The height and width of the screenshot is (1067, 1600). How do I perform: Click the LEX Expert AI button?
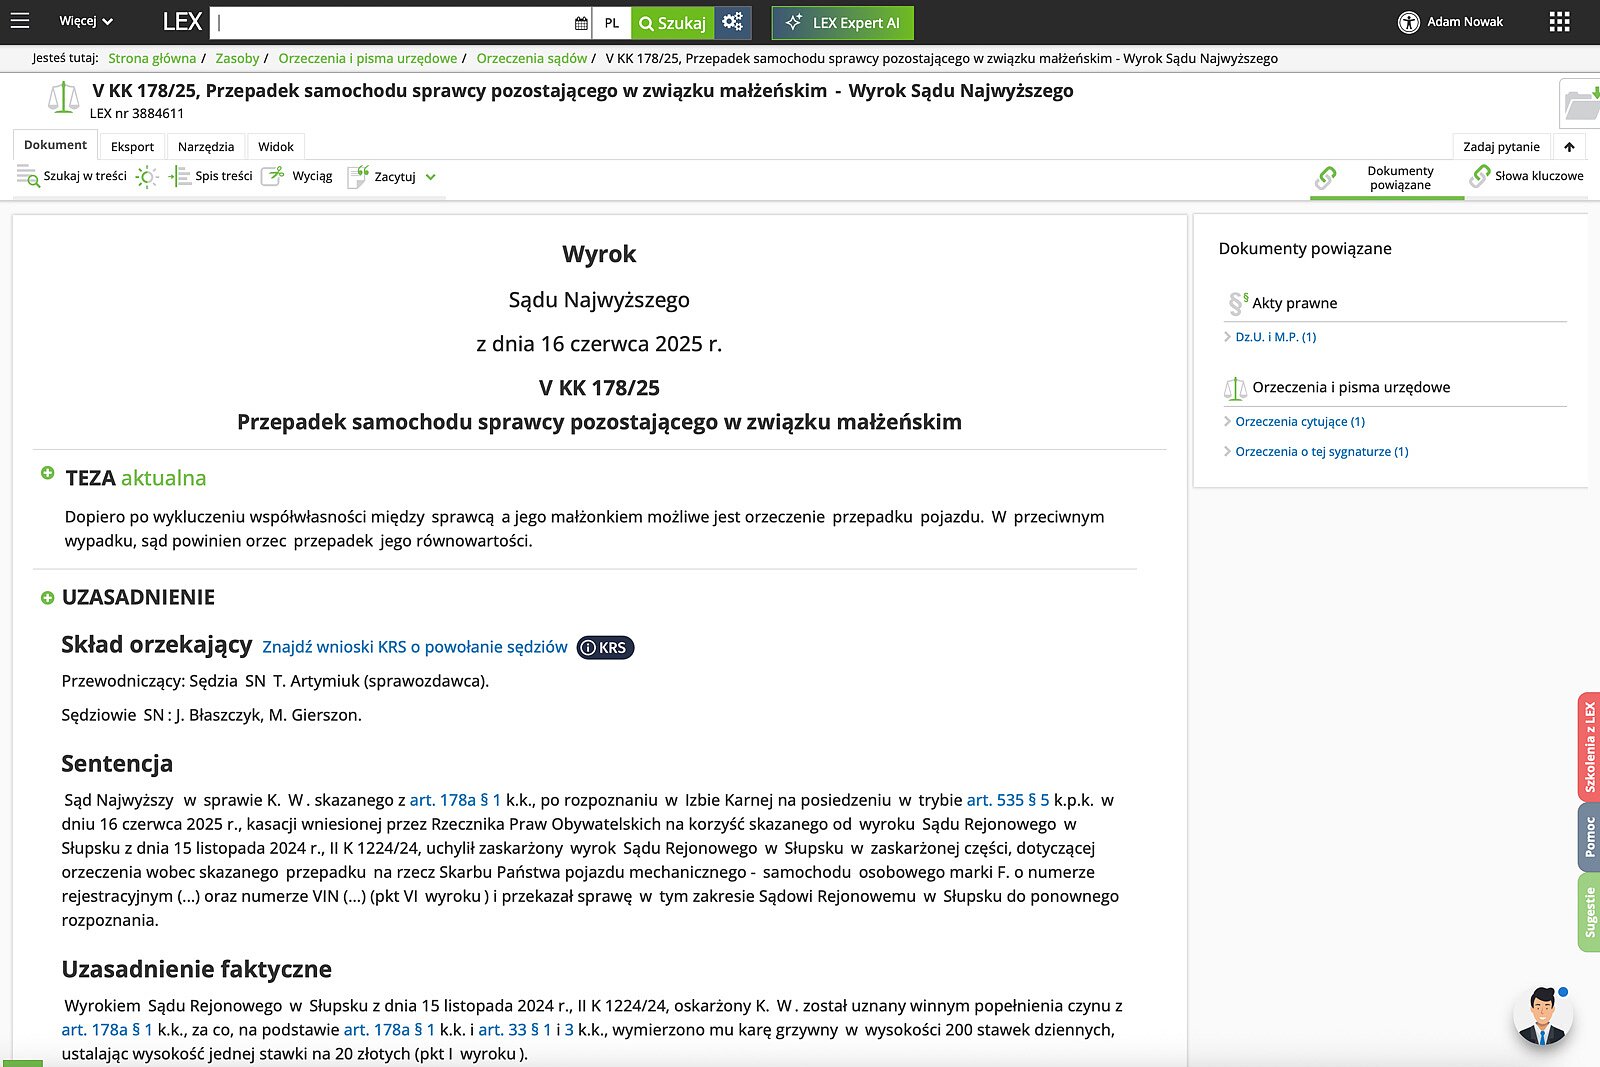pos(842,22)
